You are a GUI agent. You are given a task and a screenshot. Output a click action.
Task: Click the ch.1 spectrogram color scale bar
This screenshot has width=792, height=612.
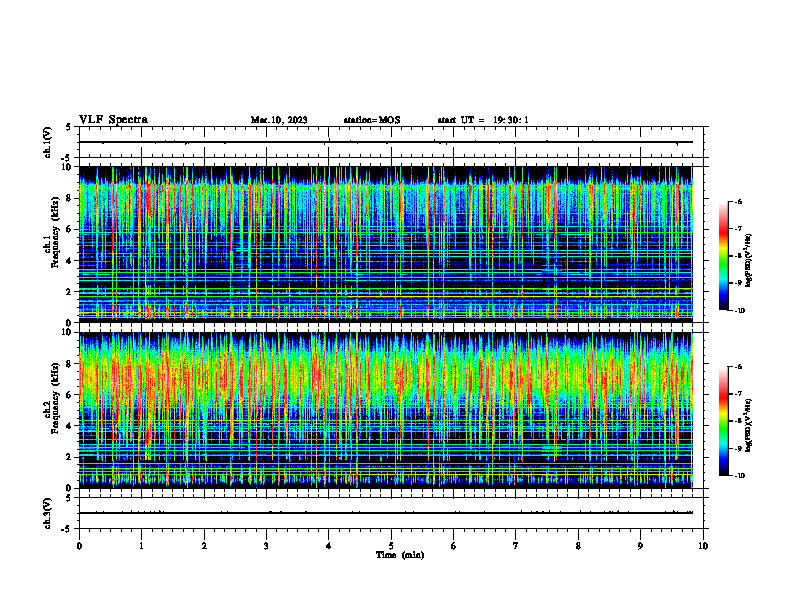pos(723,256)
